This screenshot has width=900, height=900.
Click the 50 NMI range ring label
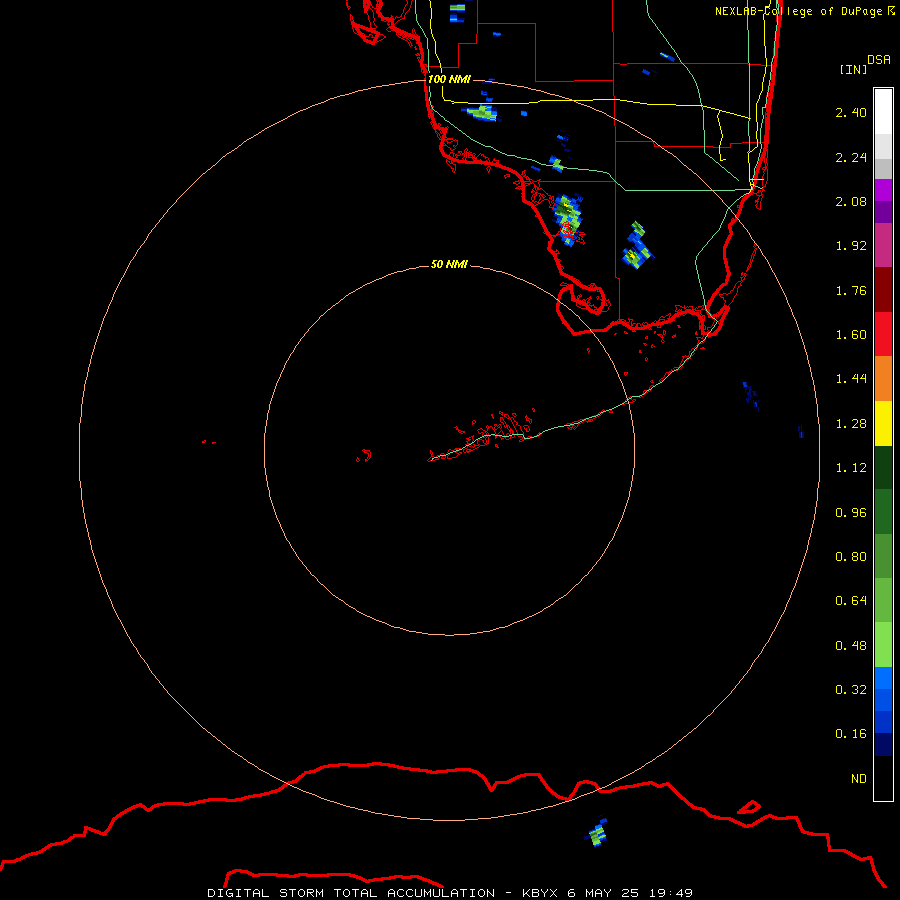pos(449,264)
